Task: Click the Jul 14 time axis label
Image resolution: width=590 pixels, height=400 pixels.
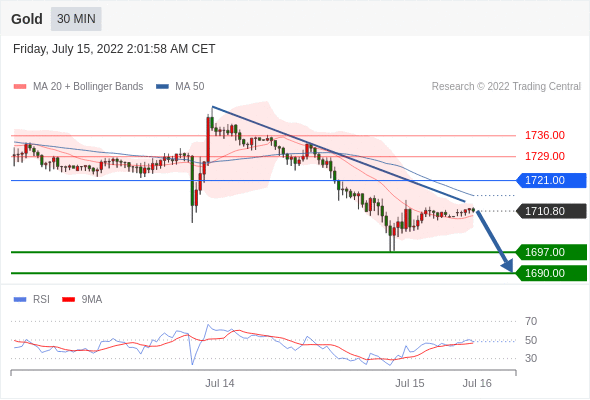Action: click(x=220, y=383)
